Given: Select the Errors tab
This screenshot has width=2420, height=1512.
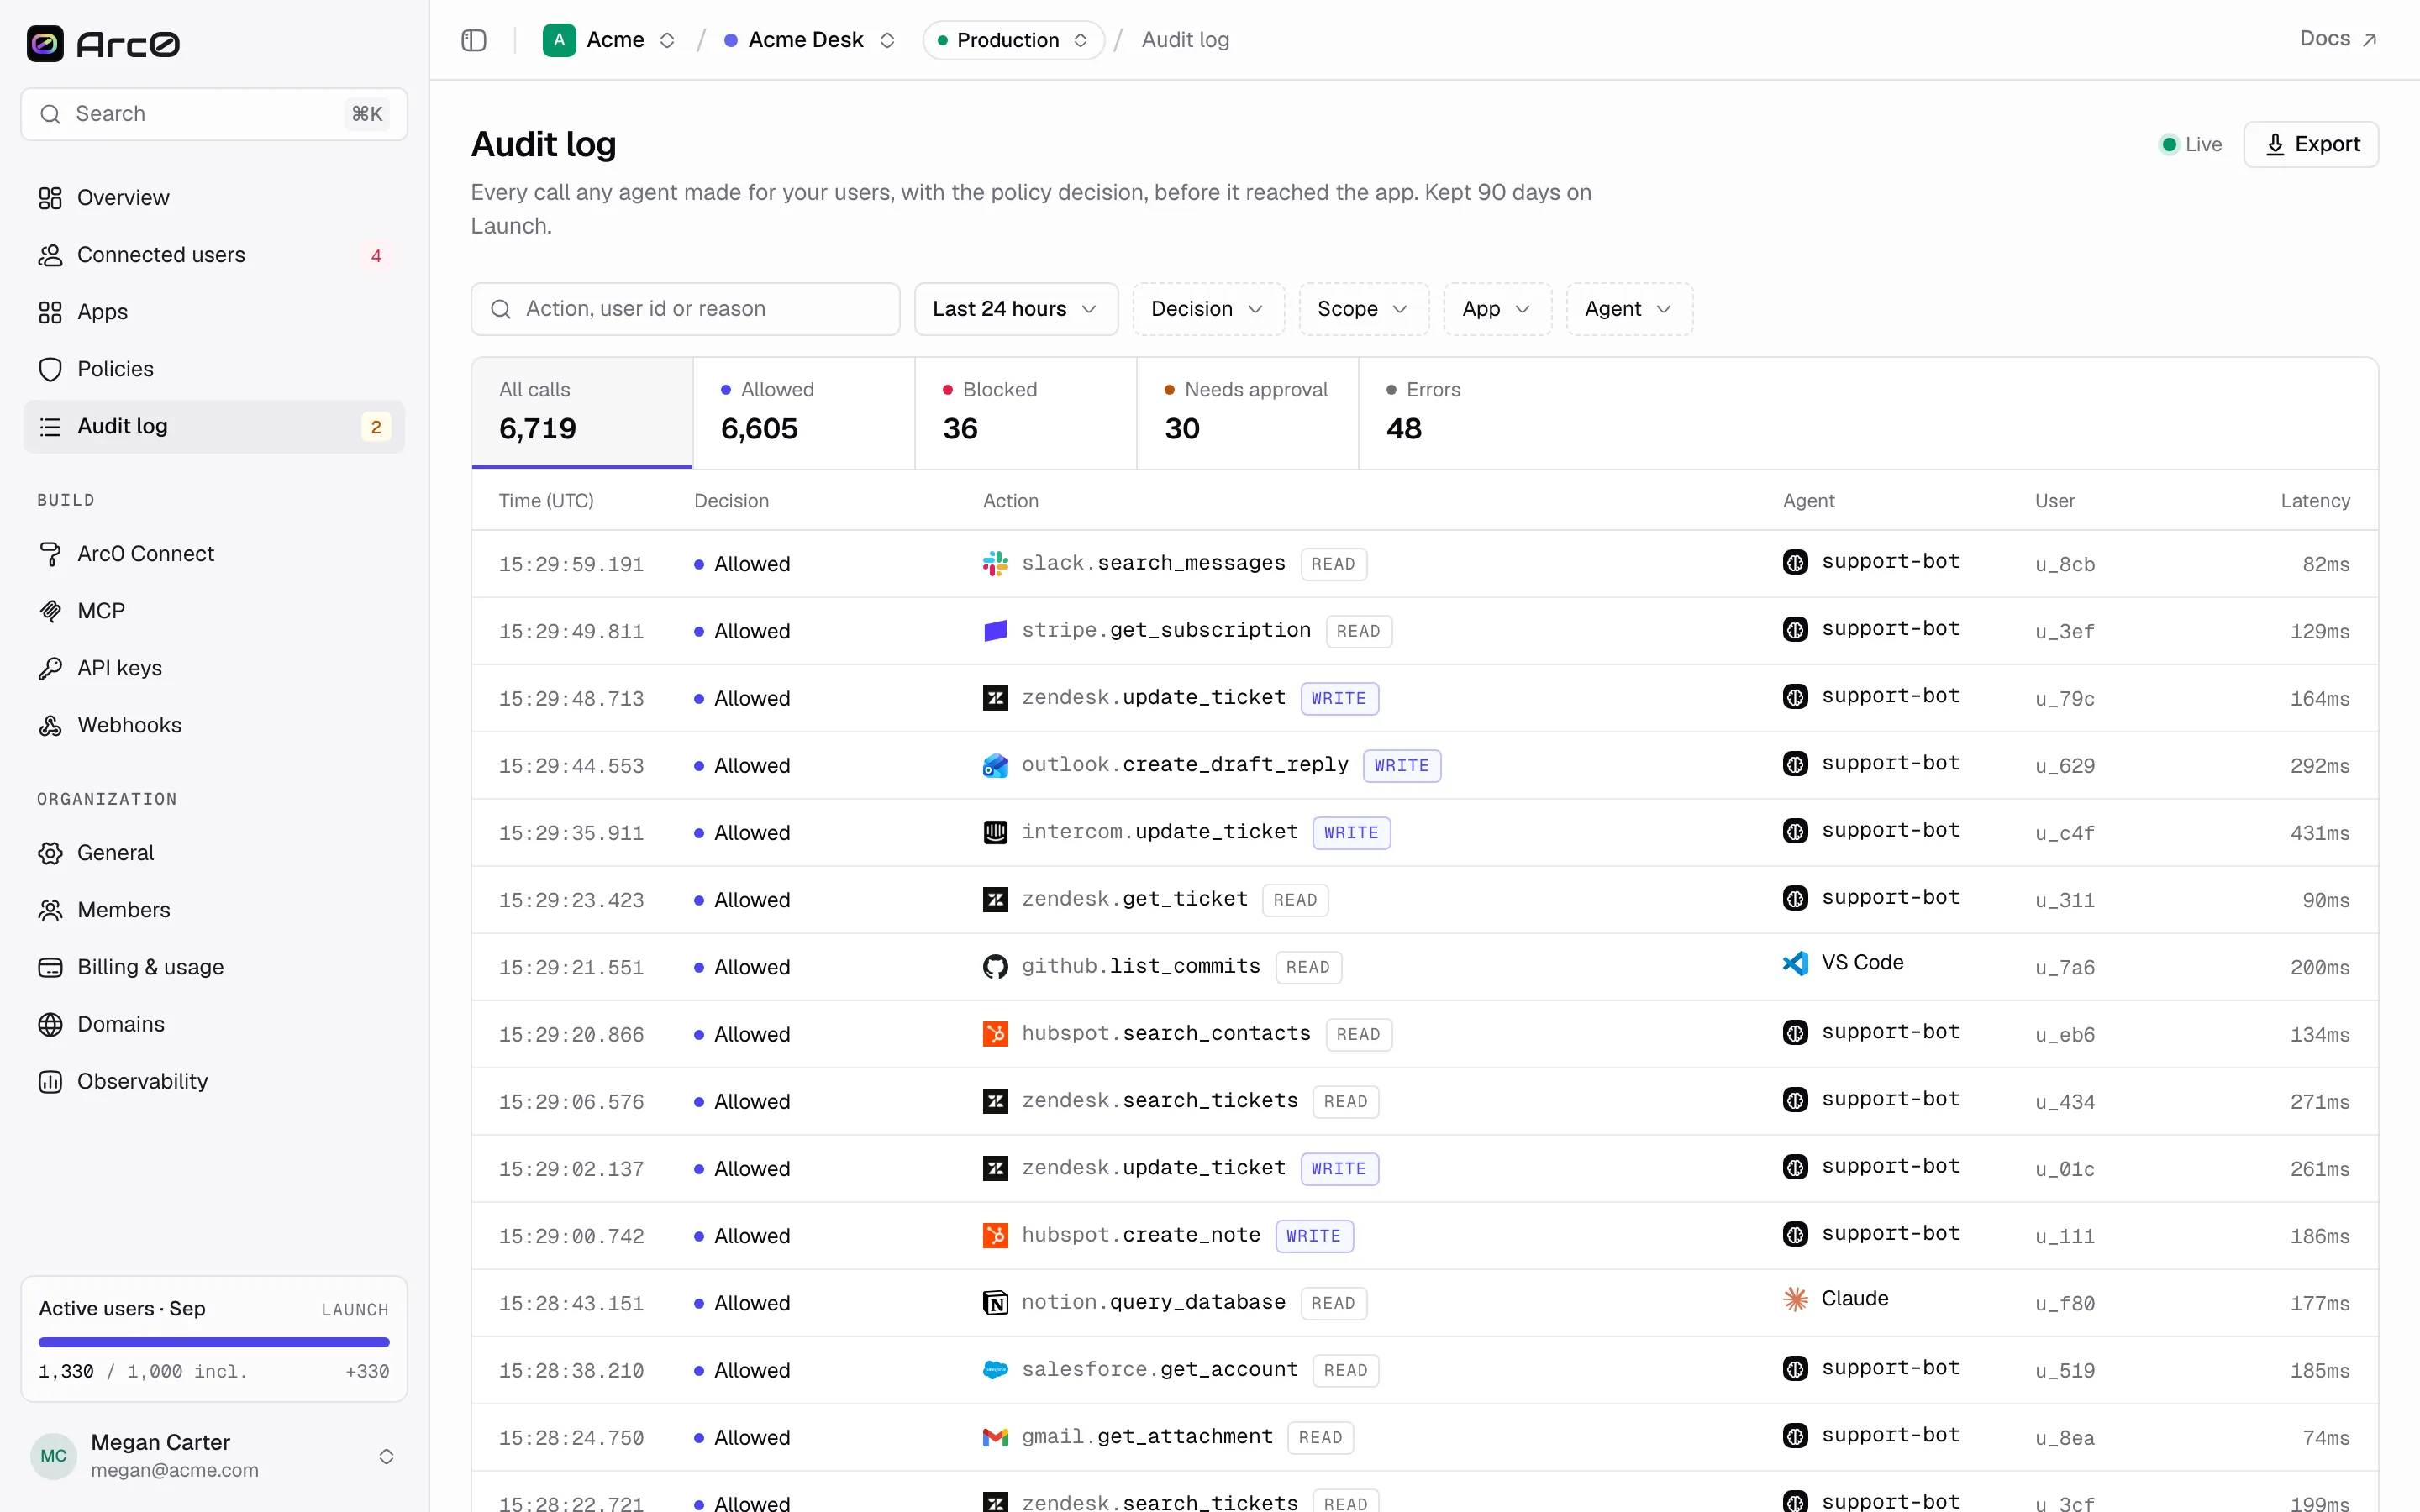Looking at the screenshot, I should (1470, 413).
